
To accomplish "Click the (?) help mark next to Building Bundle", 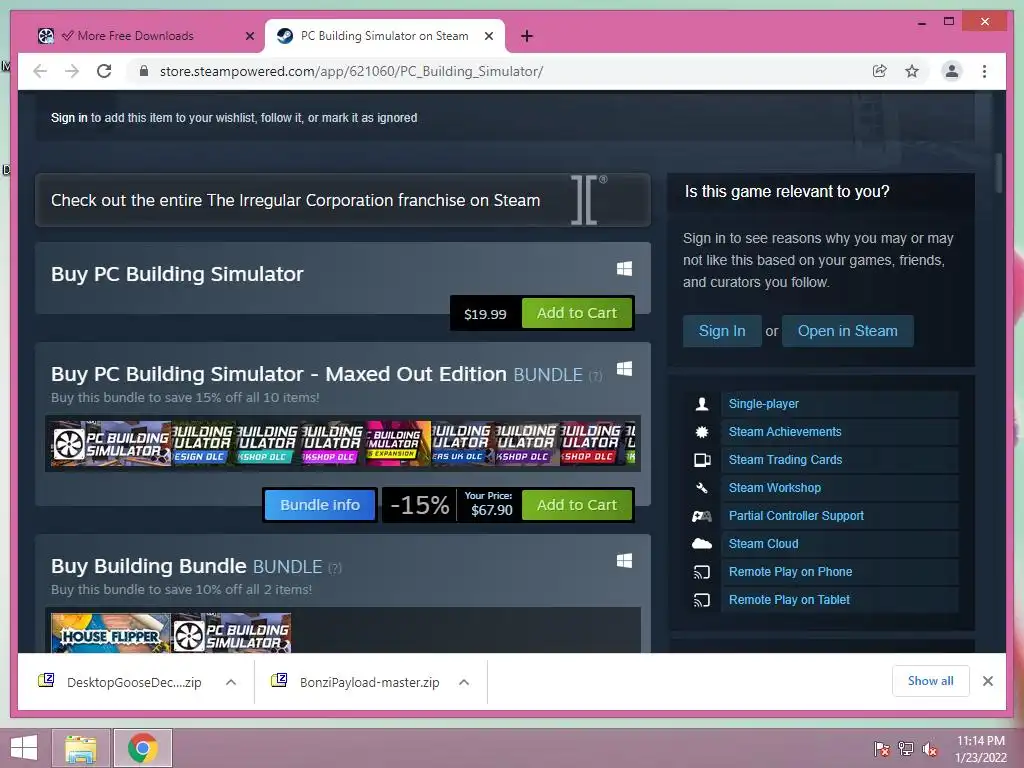I will (334, 568).
